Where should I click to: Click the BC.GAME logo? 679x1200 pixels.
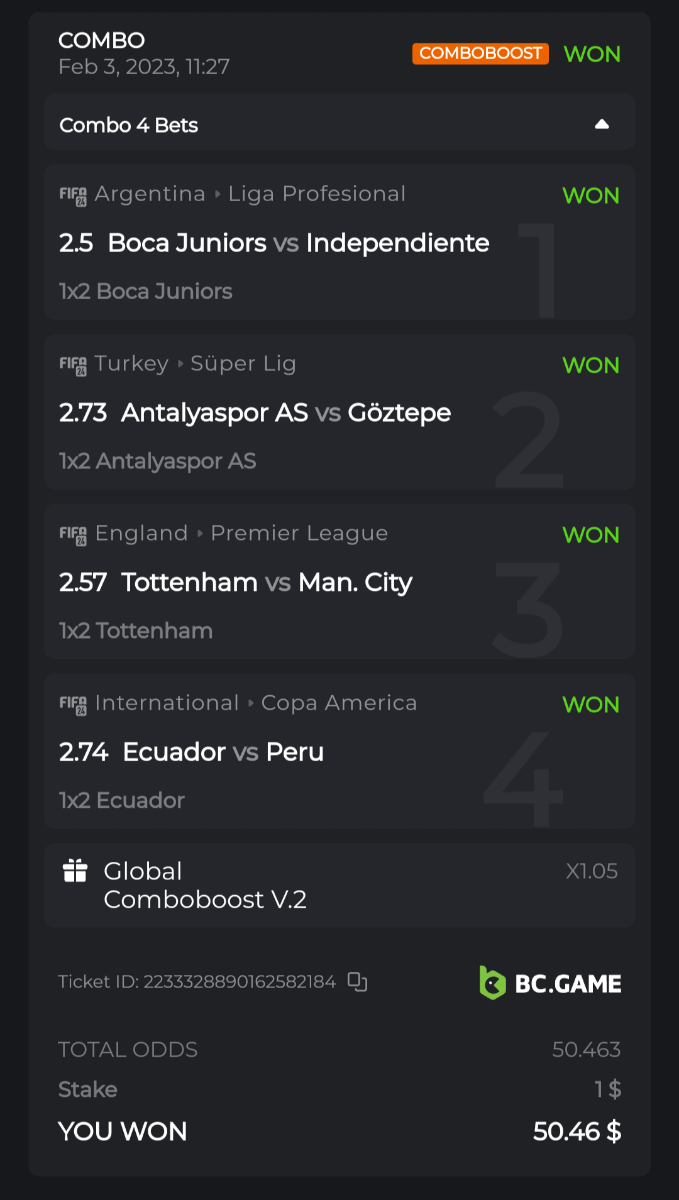point(550,983)
